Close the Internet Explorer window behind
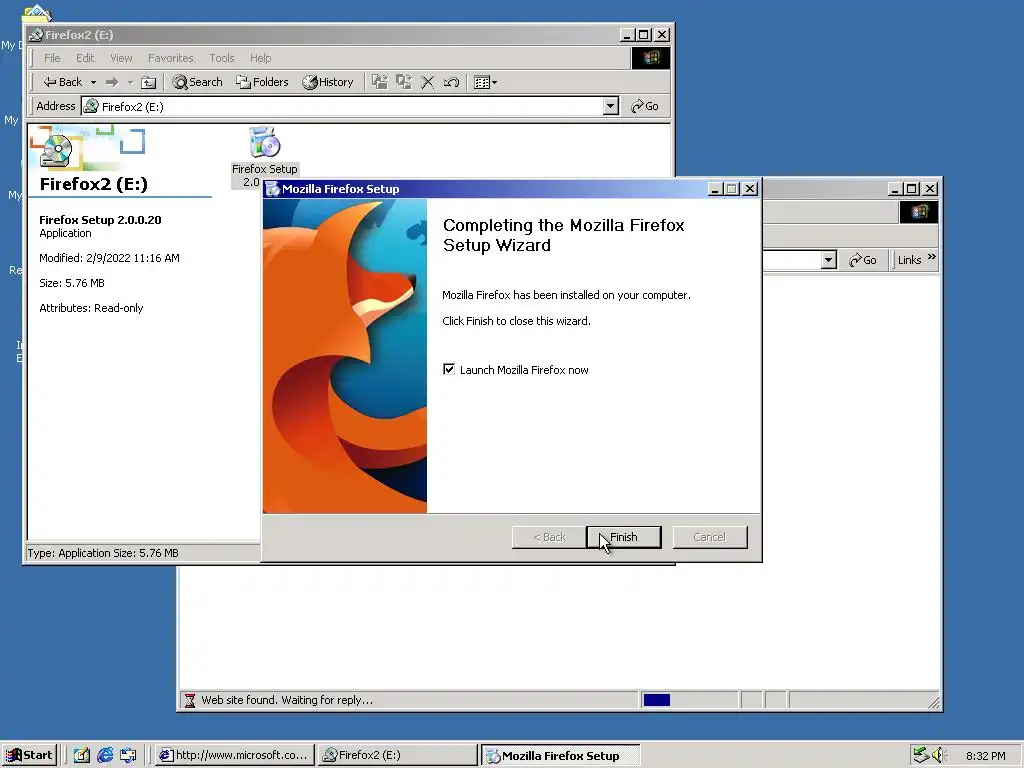The image size is (1024, 768). click(930, 189)
